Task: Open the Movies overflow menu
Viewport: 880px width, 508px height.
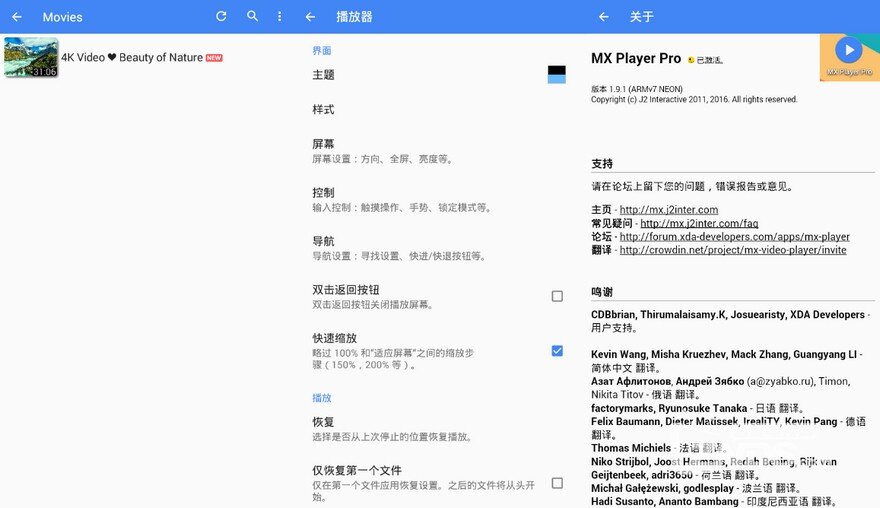Action: (279, 16)
